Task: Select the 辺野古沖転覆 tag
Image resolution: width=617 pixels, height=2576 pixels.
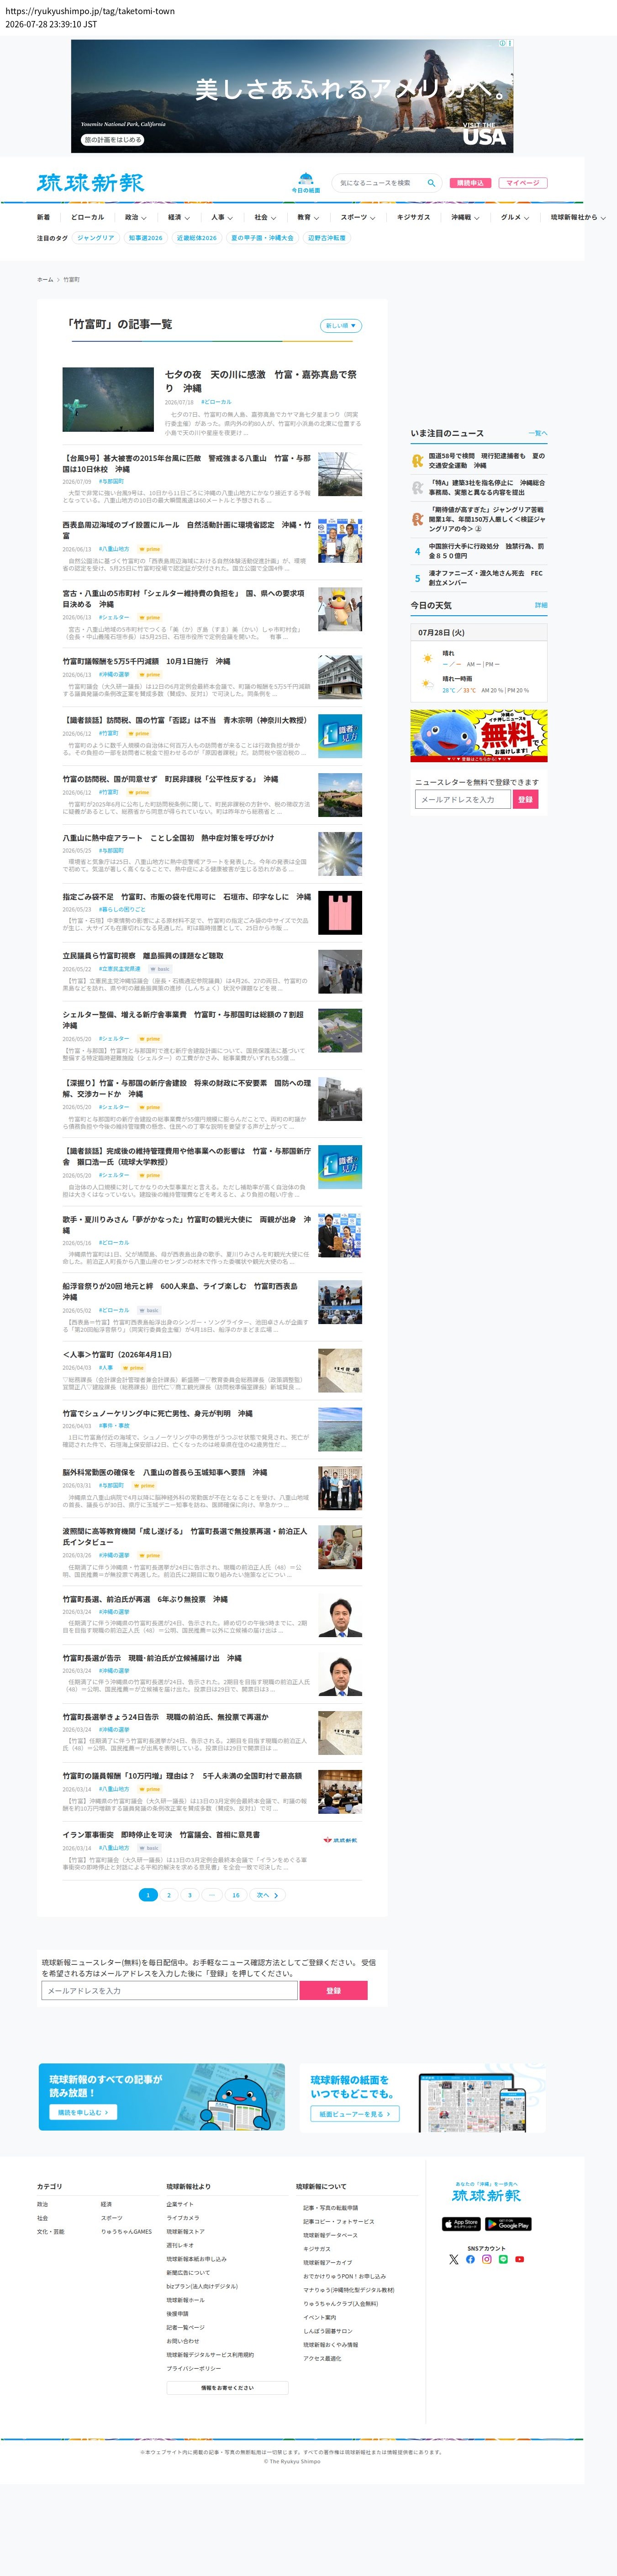Action: [x=327, y=238]
